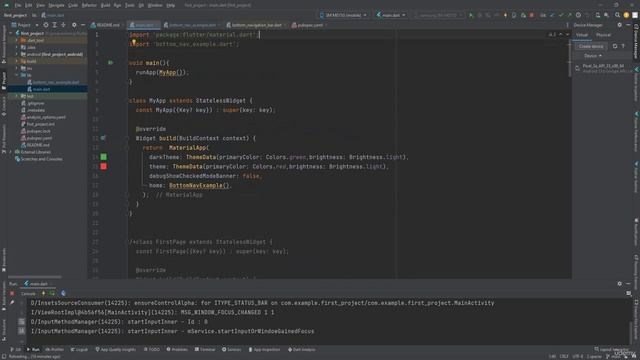
Task: Expand android folder in Project tree
Action: 17,54
